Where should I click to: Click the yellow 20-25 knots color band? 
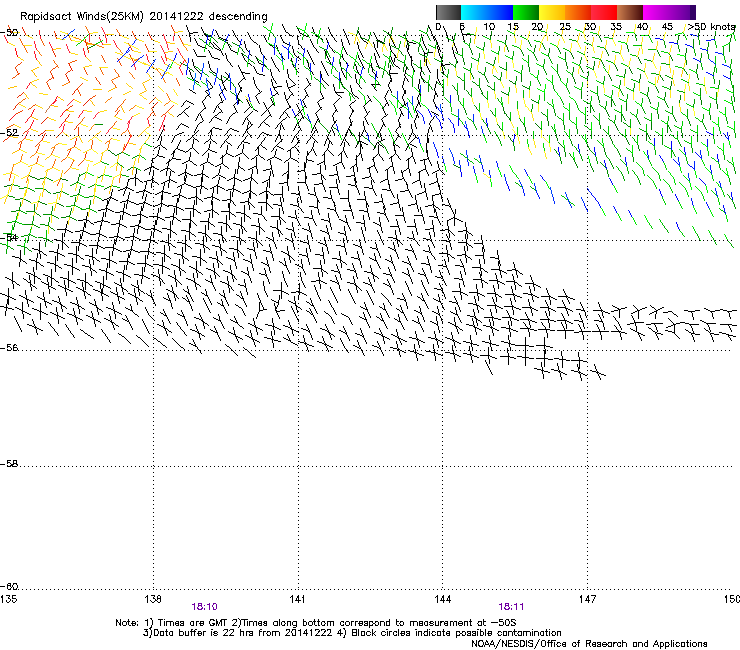click(x=552, y=12)
